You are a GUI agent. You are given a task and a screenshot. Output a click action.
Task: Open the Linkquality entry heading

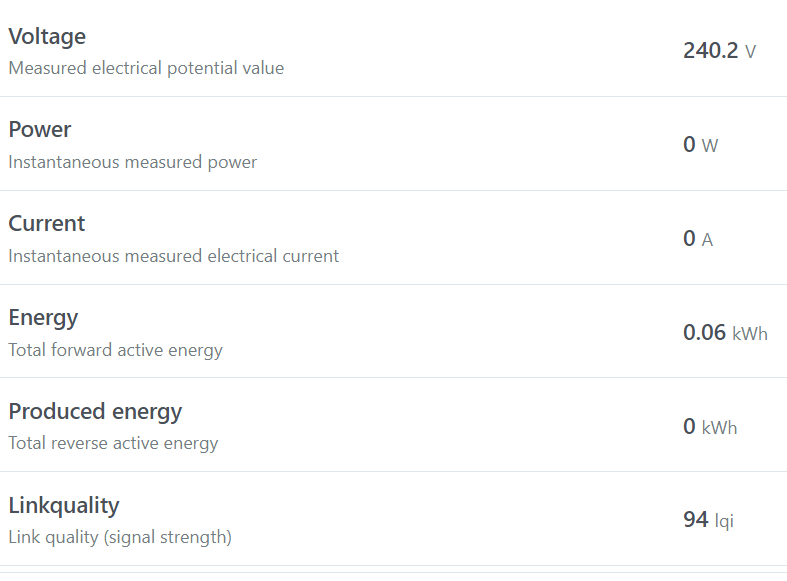[64, 506]
